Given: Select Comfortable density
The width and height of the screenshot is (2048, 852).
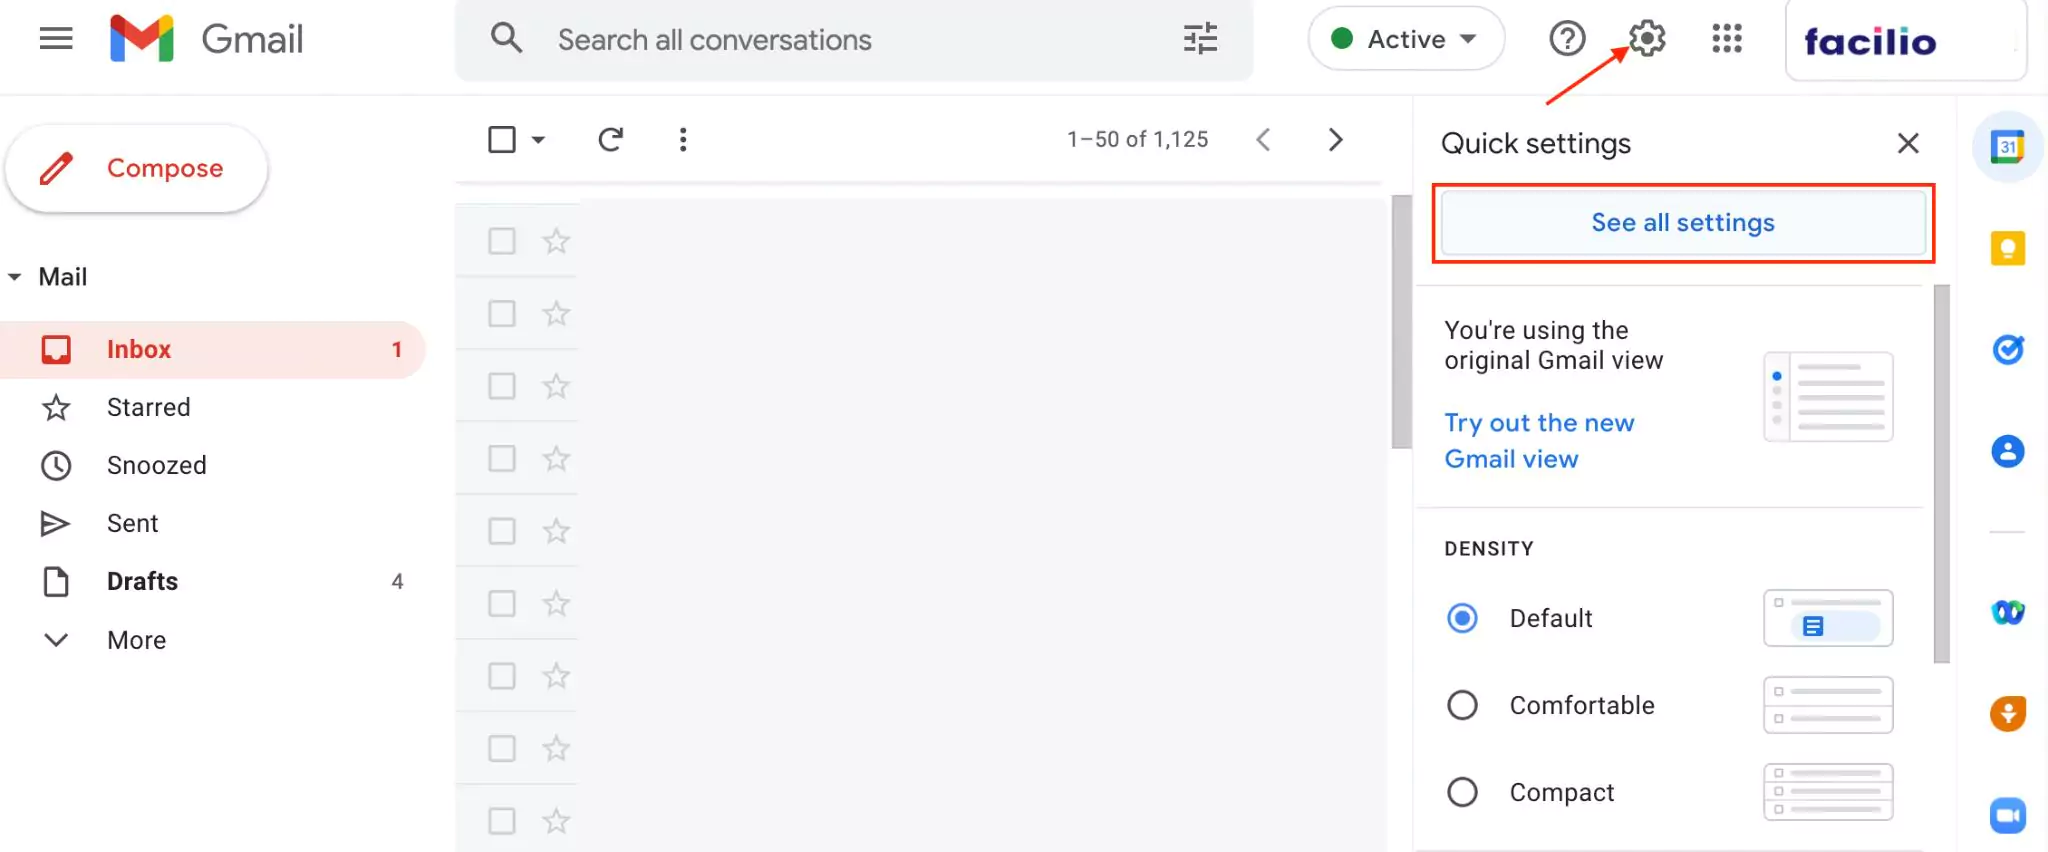Looking at the screenshot, I should 1462,705.
